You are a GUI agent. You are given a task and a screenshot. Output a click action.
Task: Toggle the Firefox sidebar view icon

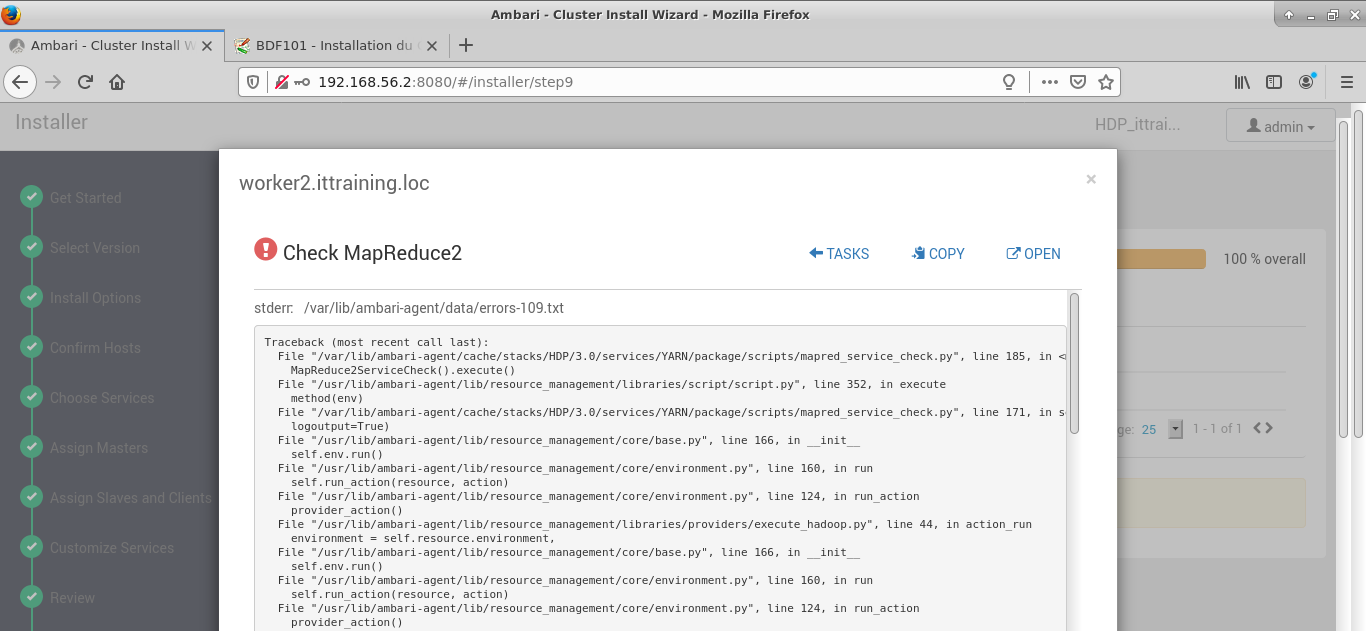(x=1274, y=82)
